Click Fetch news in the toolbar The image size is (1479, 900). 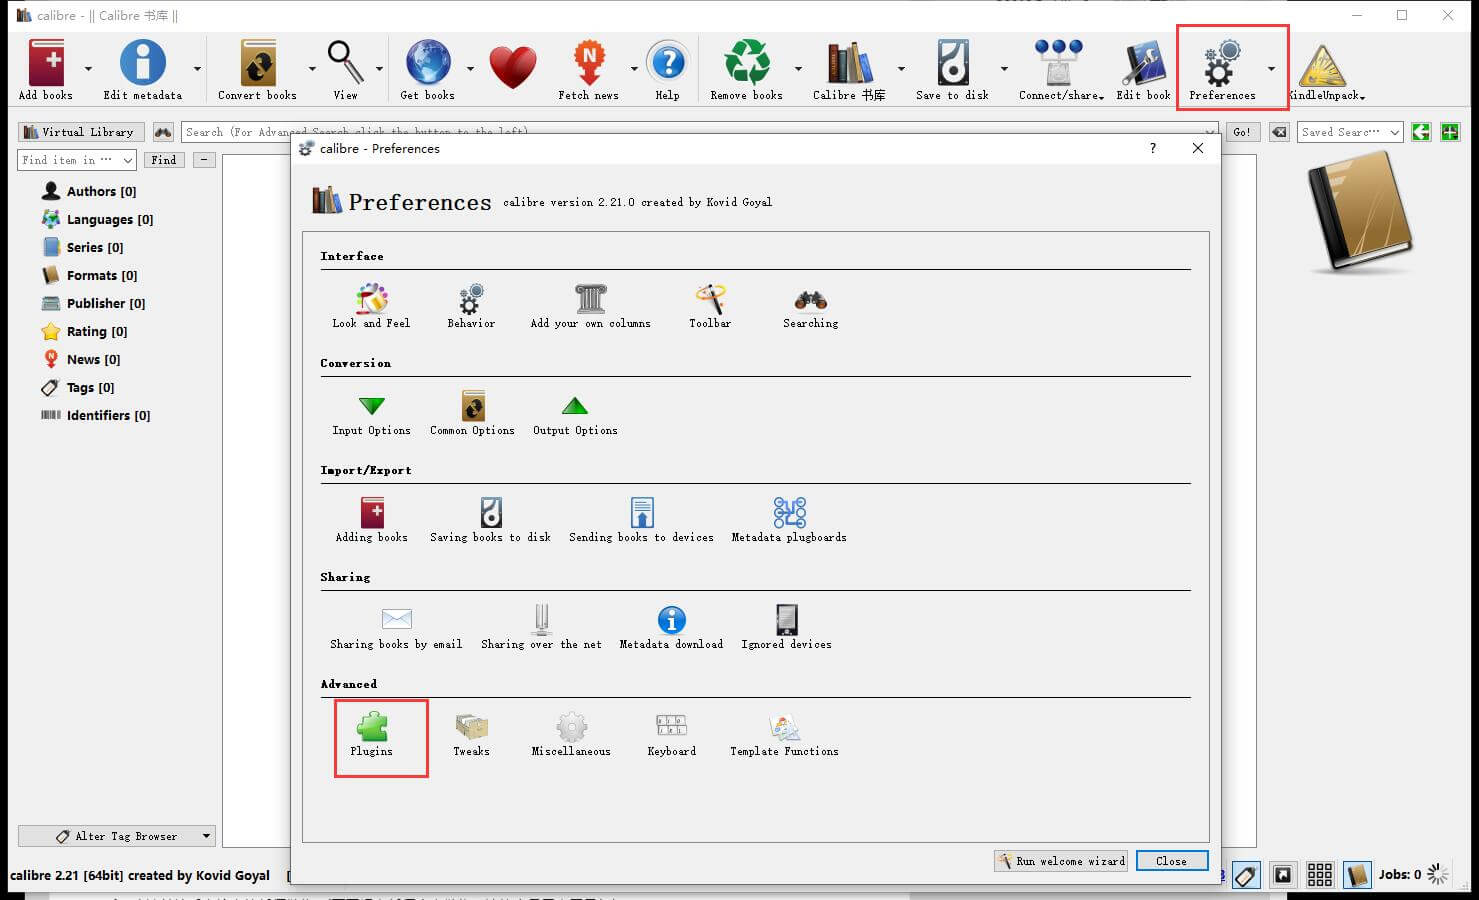click(588, 68)
